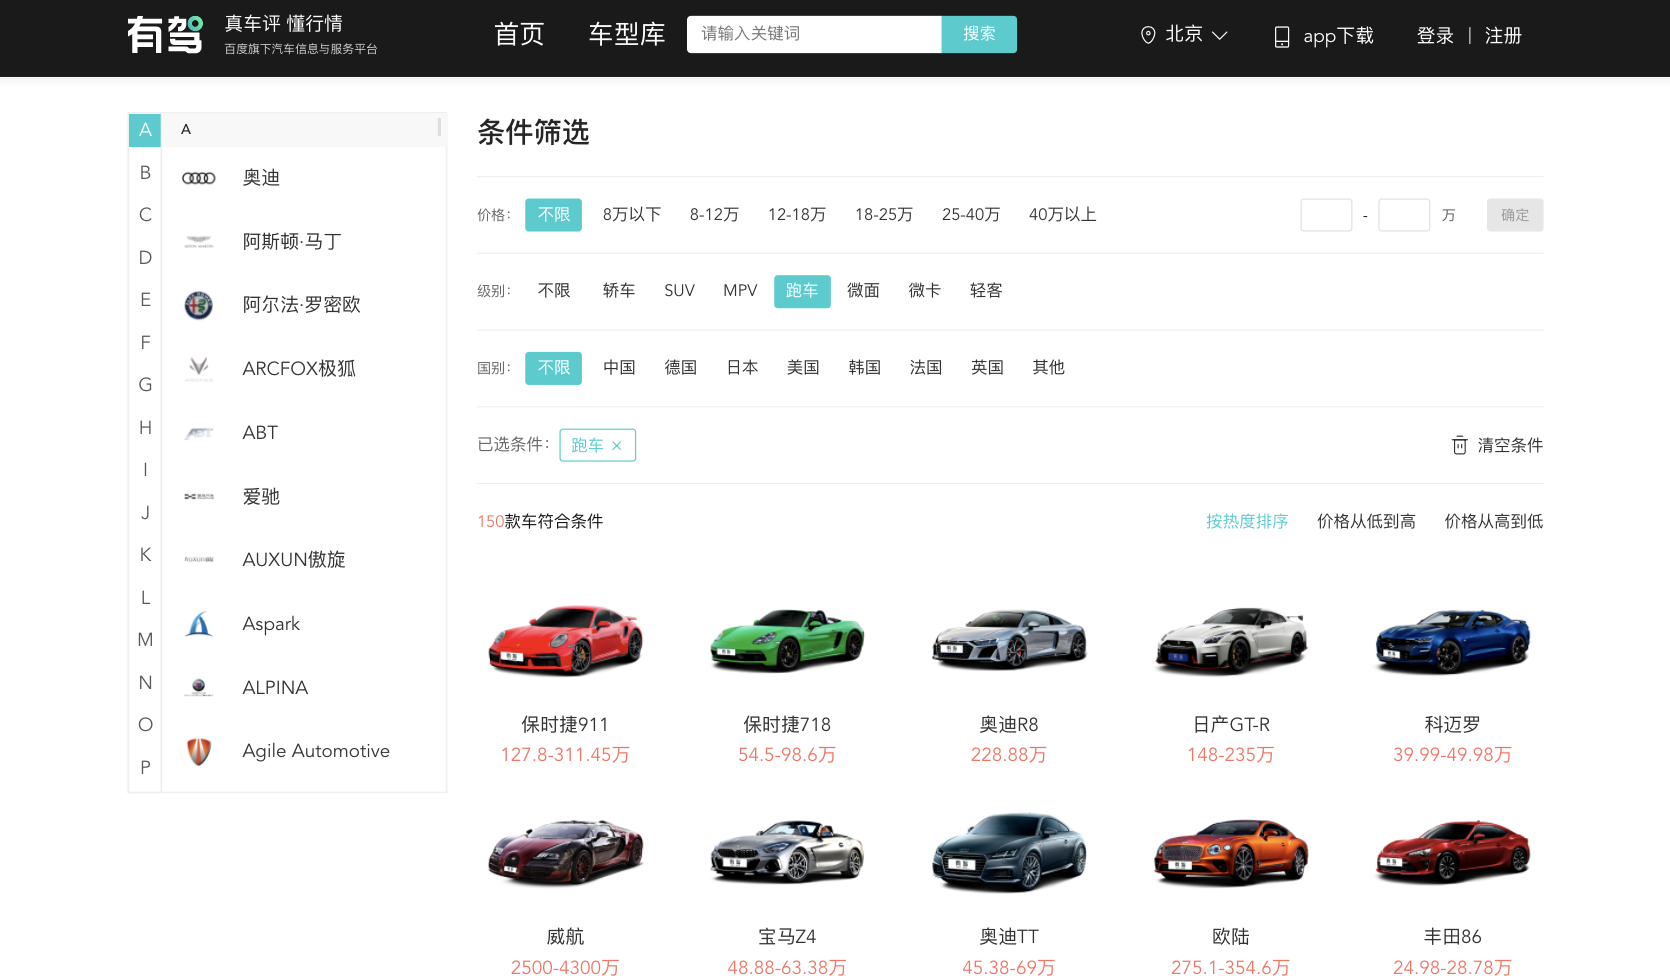This screenshot has width=1670, height=976.
Task: Select 不限 in the price row
Action: (x=554, y=215)
